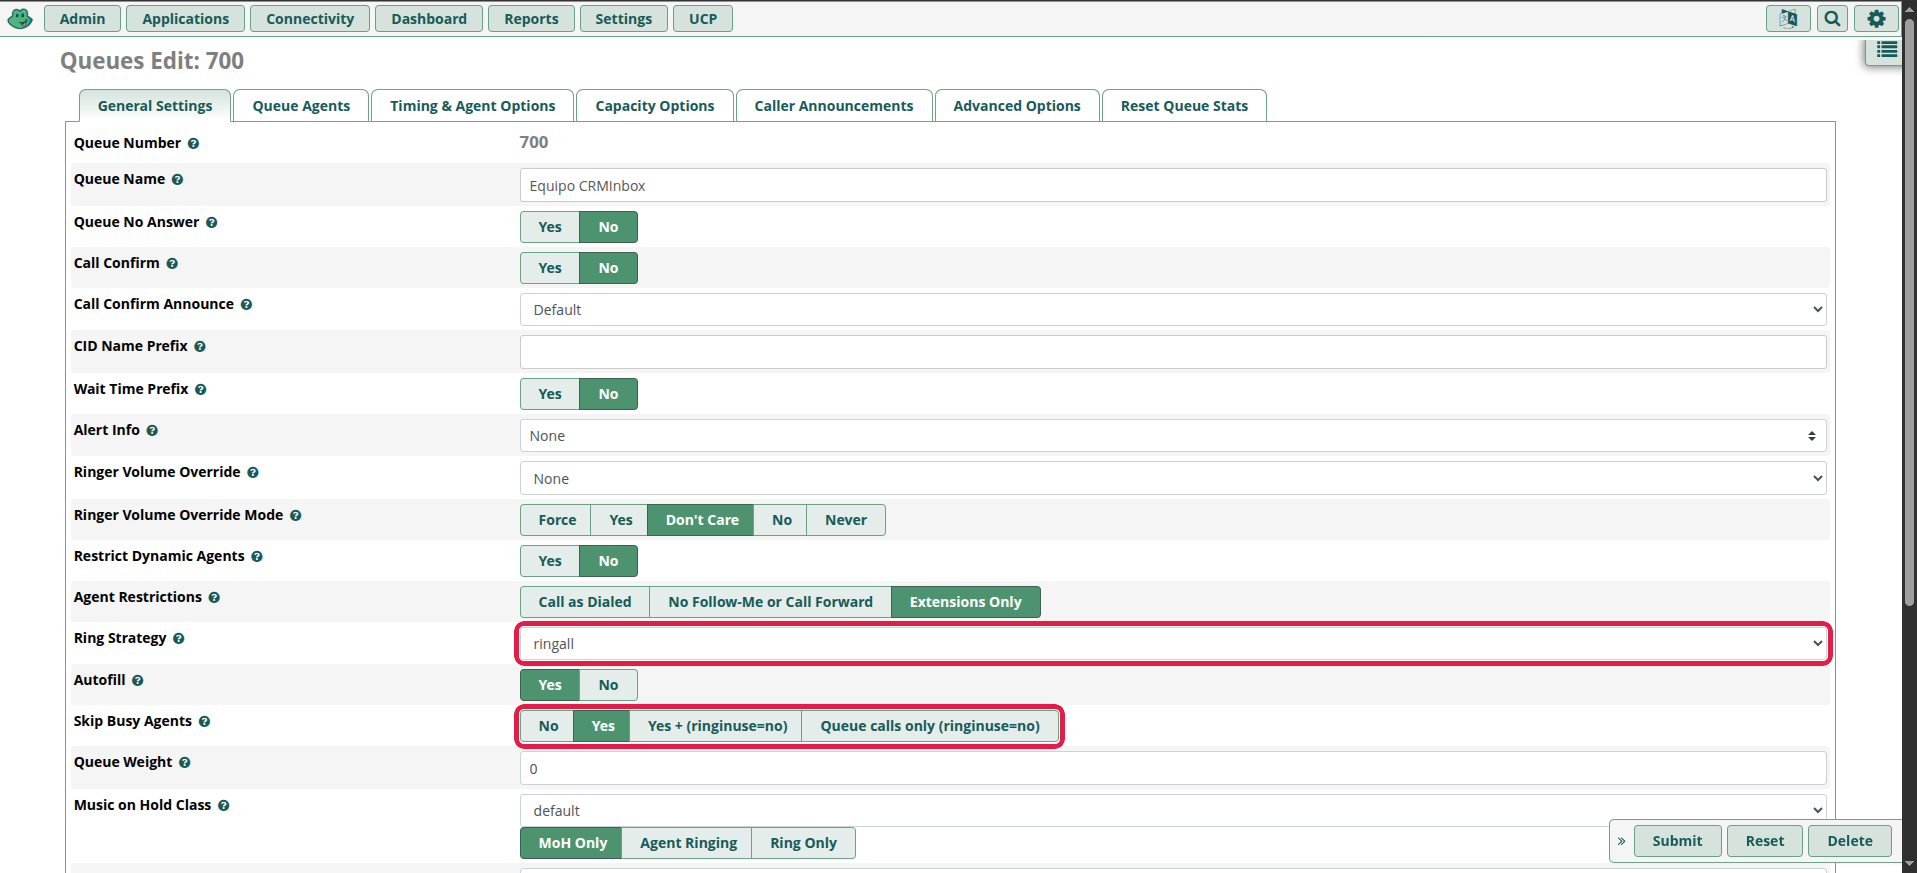Click help icon next to Skip Busy Agents
Image resolution: width=1917 pixels, height=873 pixels.
[204, 722]
